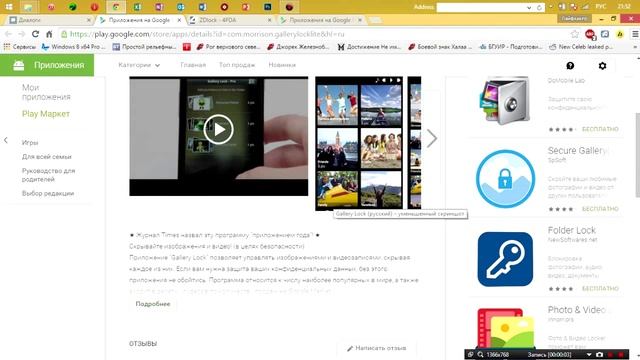The height and width of the screenshot is (360, 640).
Task: Switch to the ZDlock 4PDA browser tab
Action: tap(229, 20)
